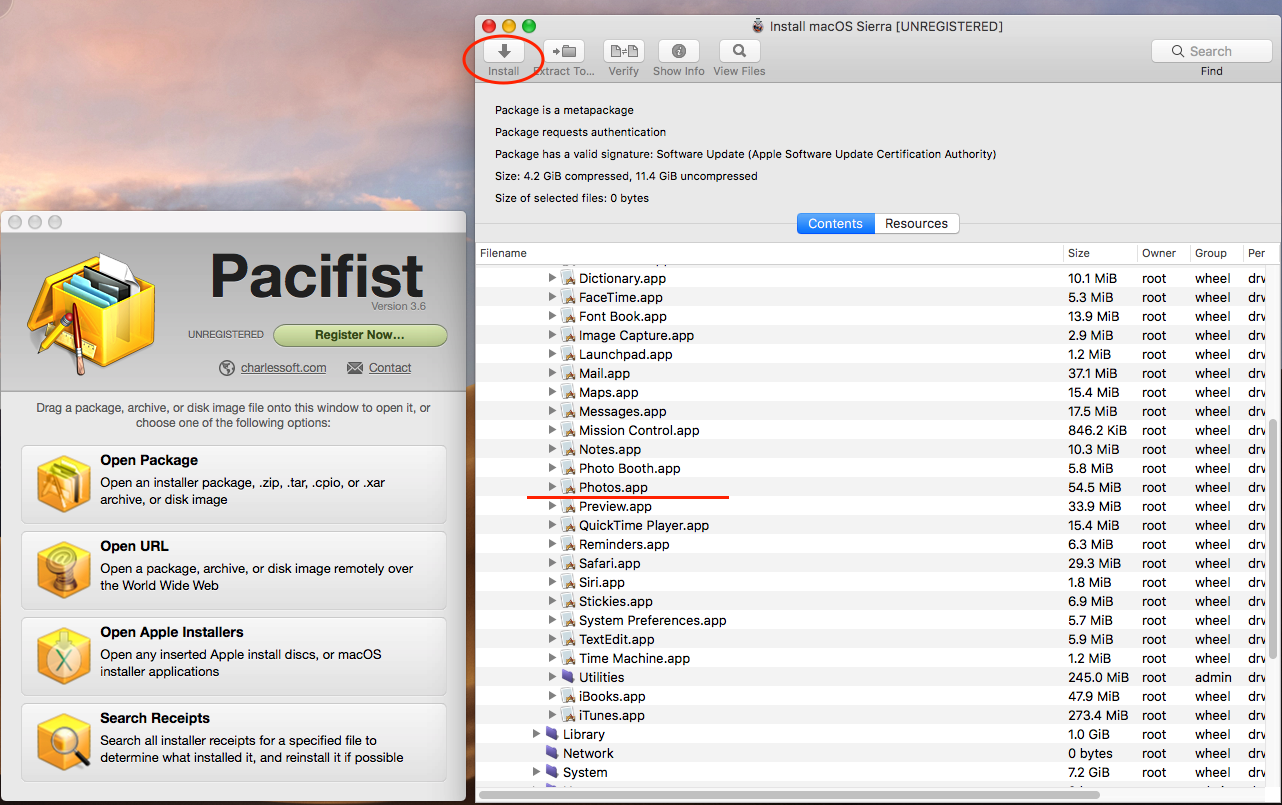Expand the Library folder triangle

536,734
